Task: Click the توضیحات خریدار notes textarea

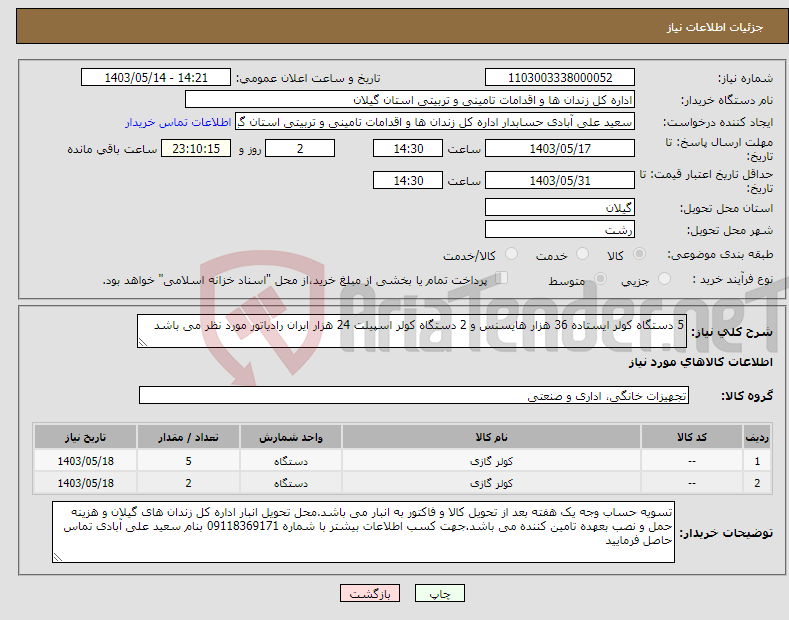Action: pyautogui.click(x=363, y=532)
